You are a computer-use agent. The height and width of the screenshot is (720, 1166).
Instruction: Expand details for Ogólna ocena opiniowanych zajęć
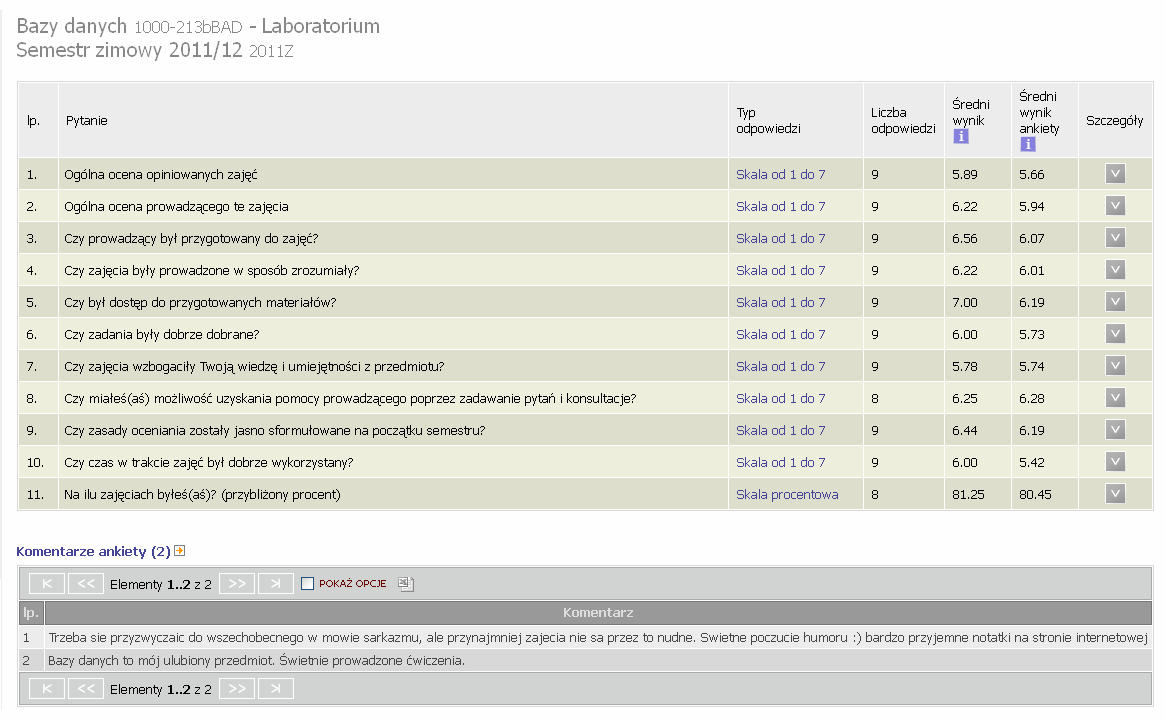pos(1115,174)
